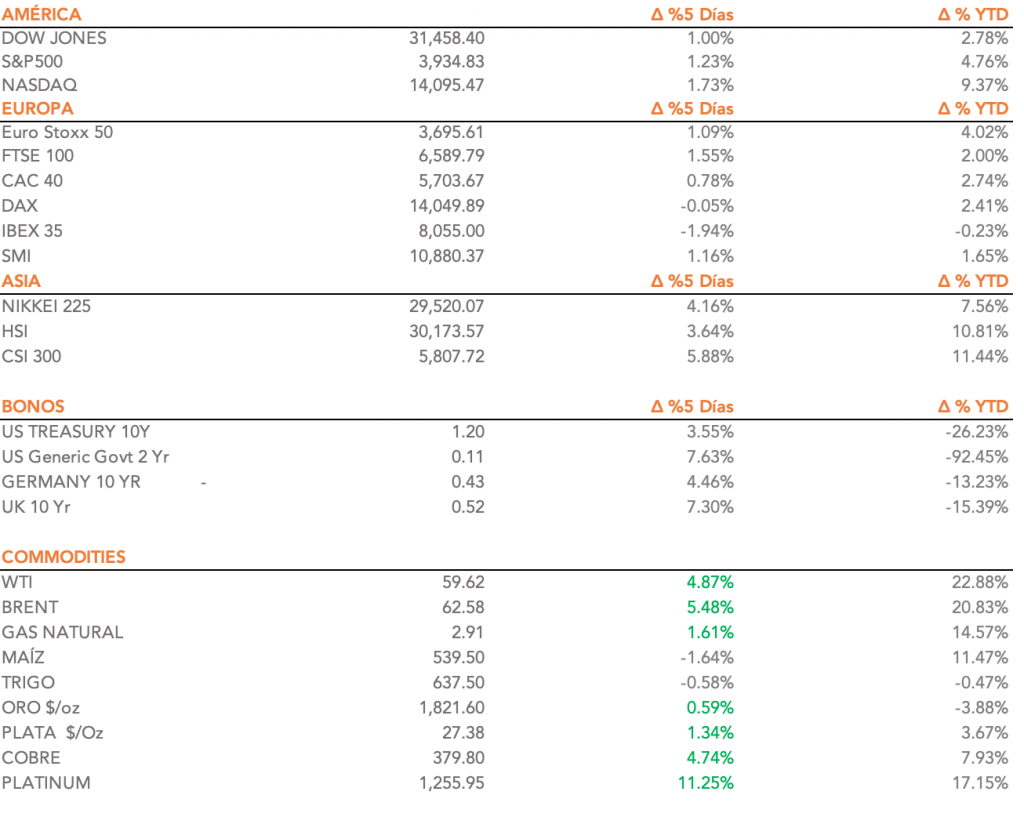This screenshot has width=1024, height=817.
Task: Select the DOW JONES row label
Action: point(54,38)
